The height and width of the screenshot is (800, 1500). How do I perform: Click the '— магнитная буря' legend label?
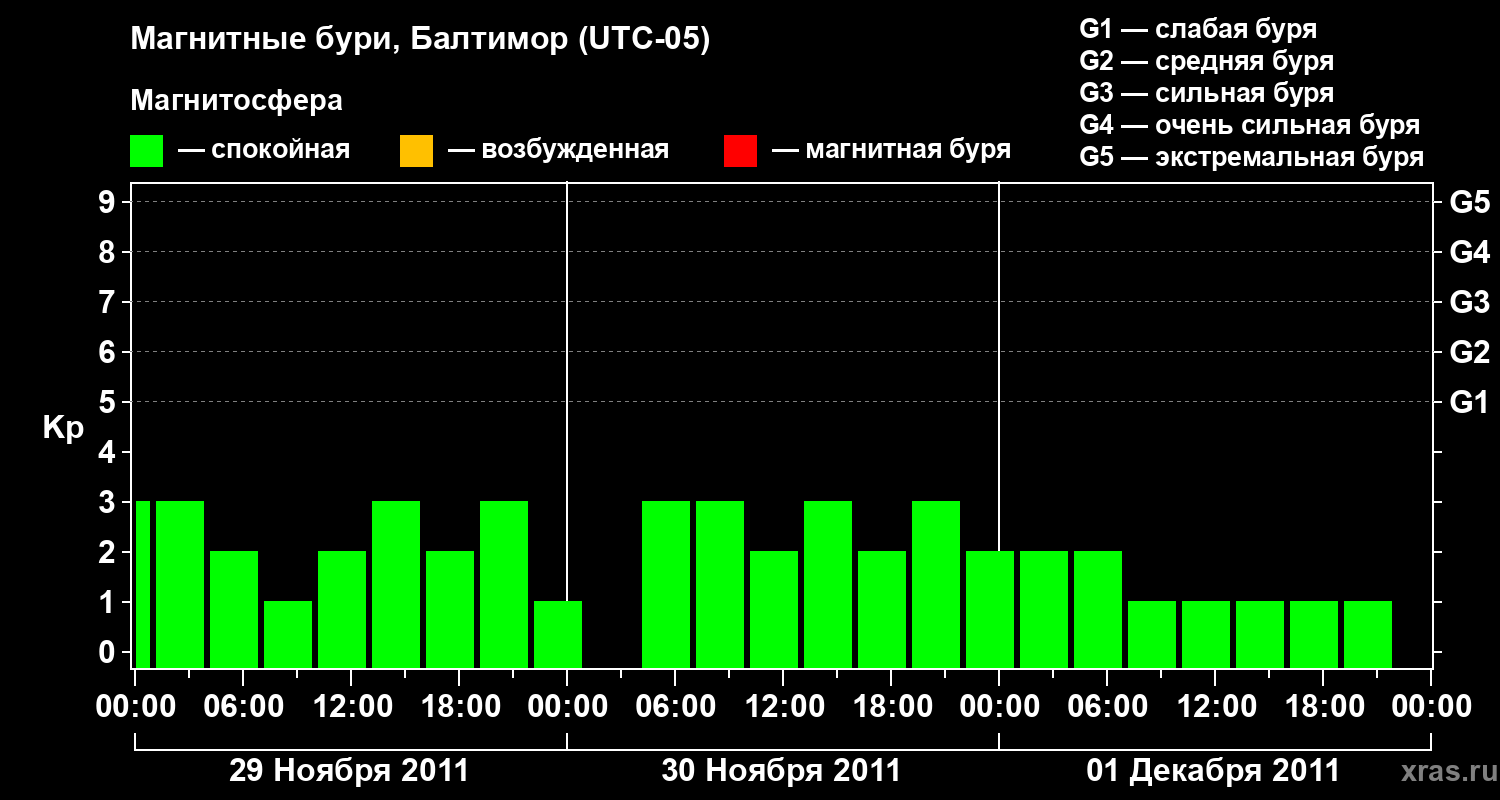click(x=891, y=151)
